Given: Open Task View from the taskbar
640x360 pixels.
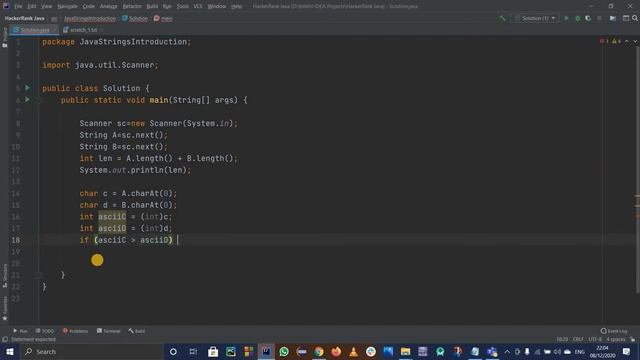Looking at the screenshot, I should [193, 352].
